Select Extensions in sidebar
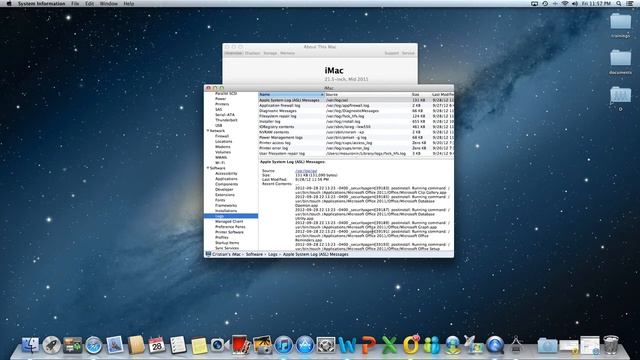 (225, 195)
